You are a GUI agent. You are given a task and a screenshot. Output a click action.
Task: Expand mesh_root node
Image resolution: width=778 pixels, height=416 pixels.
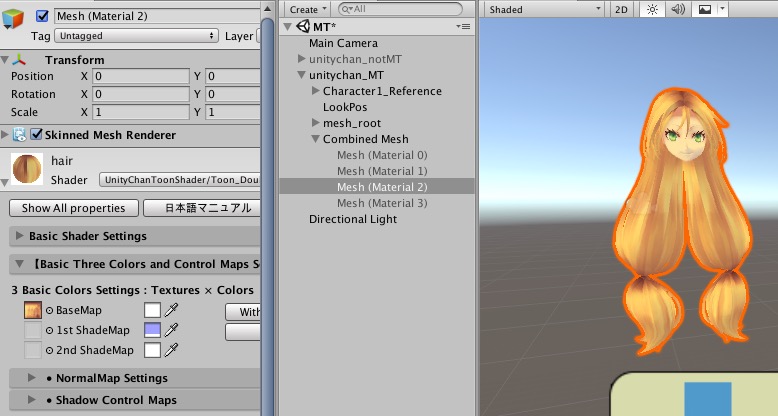pyautogui.click(x=315, y=122)
